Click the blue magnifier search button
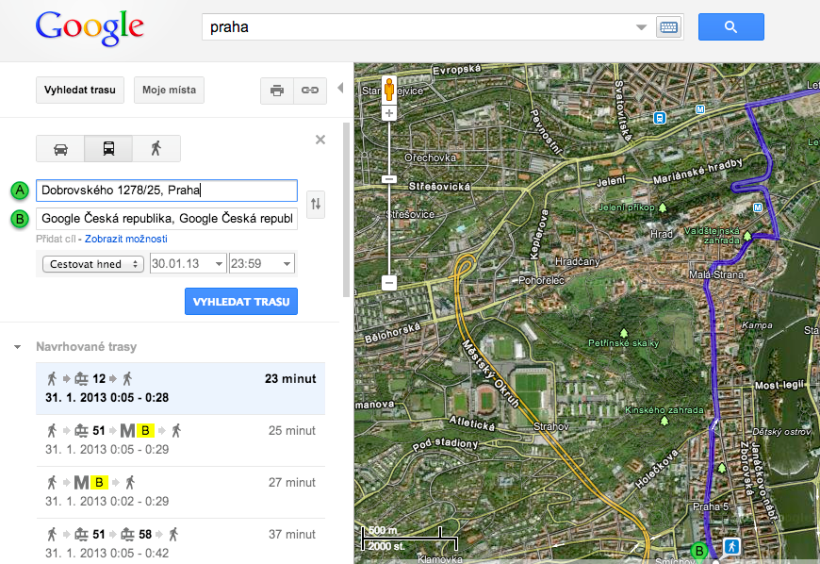The width and height of the screenshot is (820, 564). point(731,27)
